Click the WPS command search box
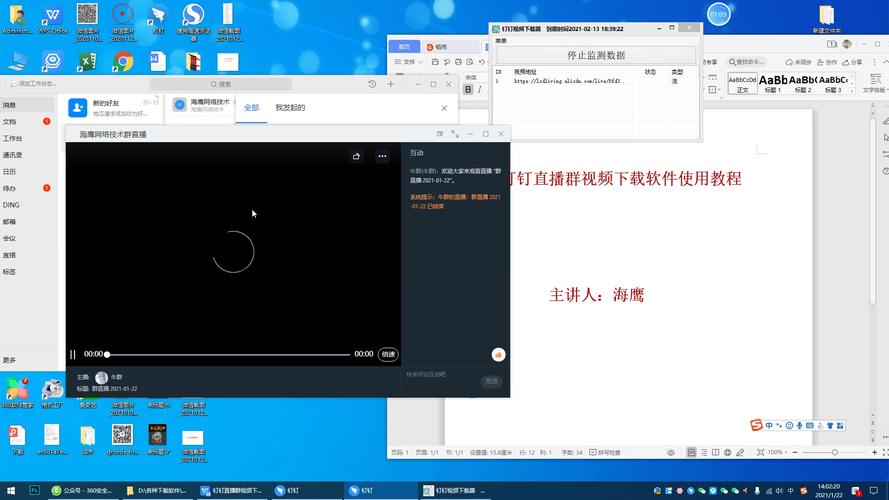The width and height of the screenshot is (889, 500). coord(747,62)
